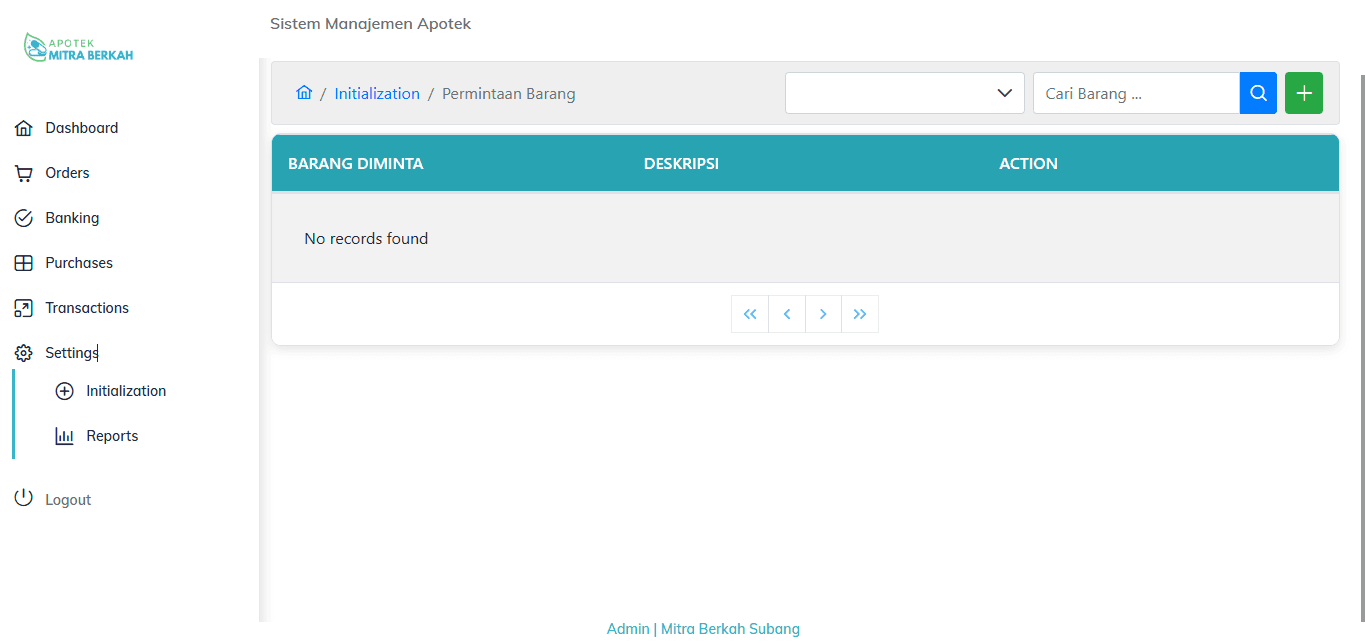Open Transactions in the sidebar
The width and height of the screenshot is (1365, 644).
coord(86,308)
